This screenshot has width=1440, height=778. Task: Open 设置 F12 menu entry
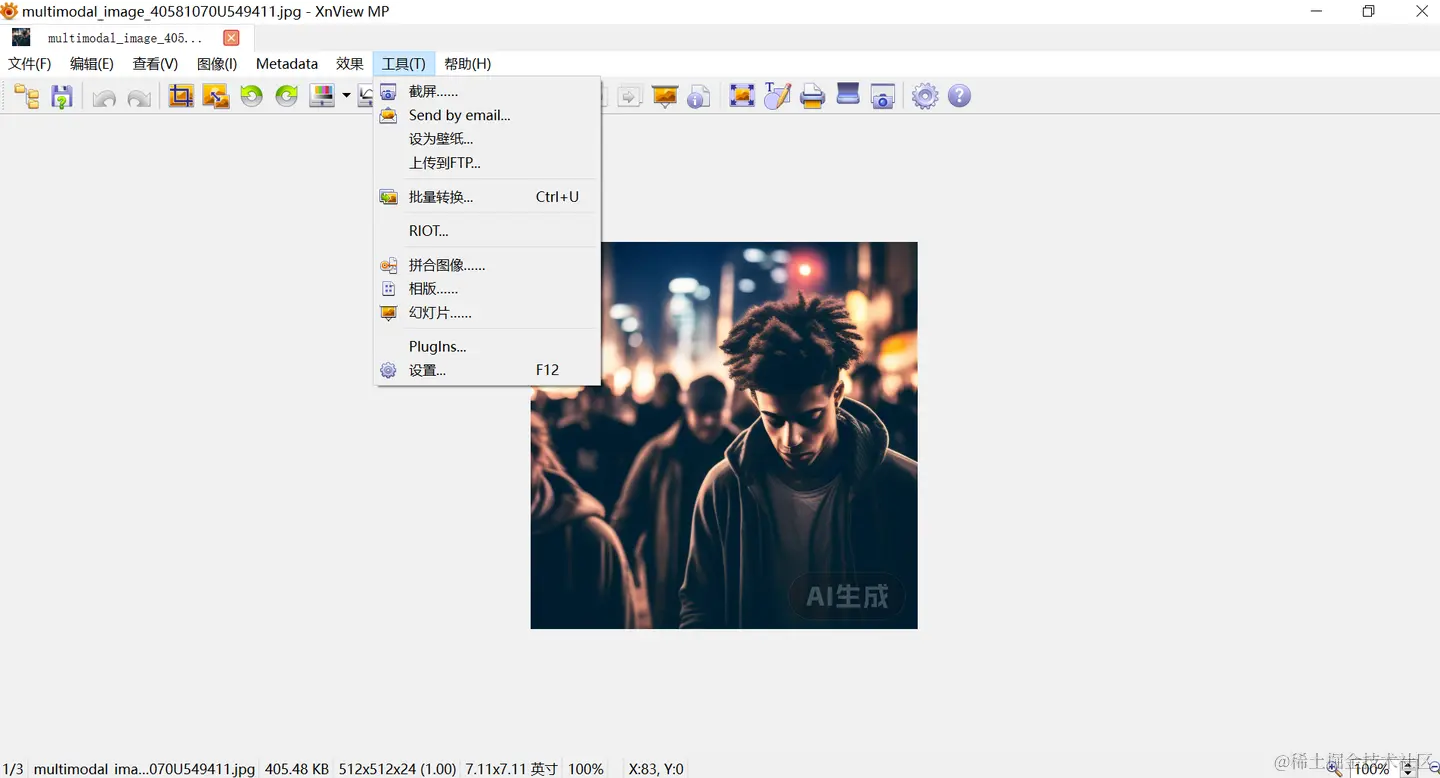[x=487, y=370]
